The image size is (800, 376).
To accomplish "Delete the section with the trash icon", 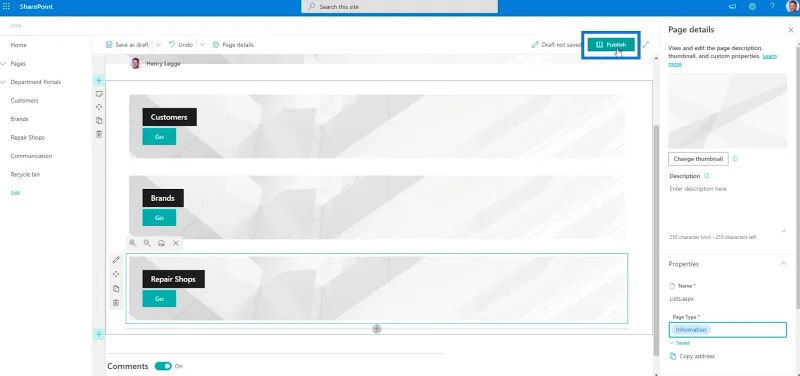I will [x=99, y=134].
